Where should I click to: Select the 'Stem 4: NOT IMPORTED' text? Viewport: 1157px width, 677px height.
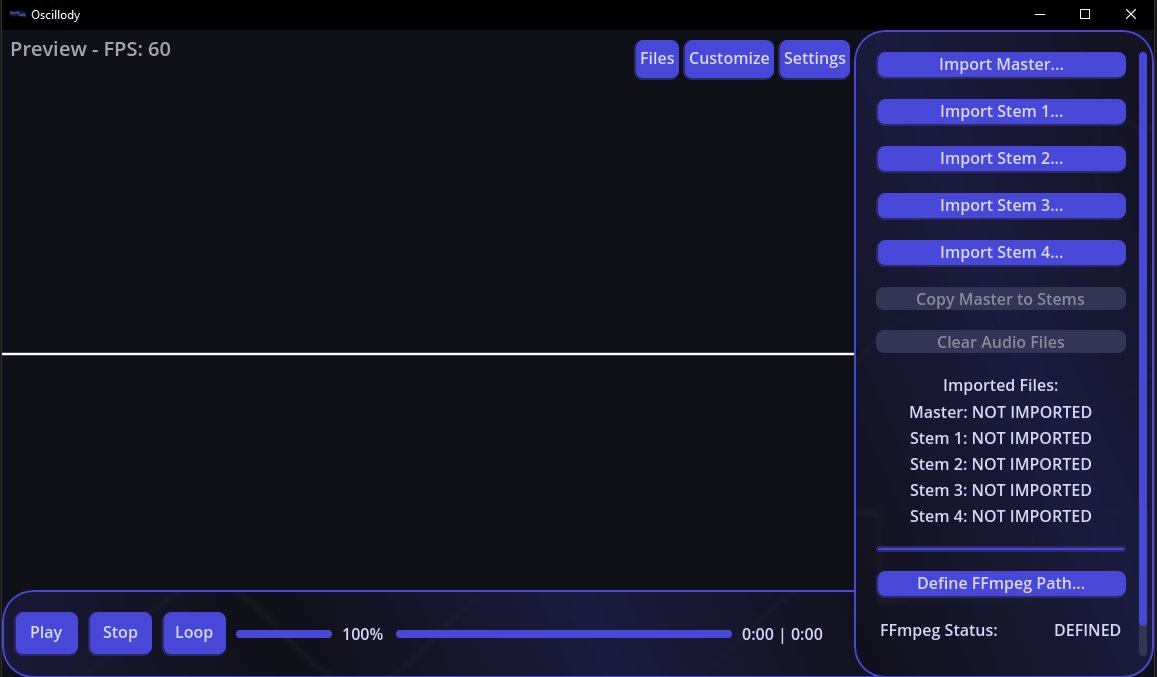pos(1001,516)
